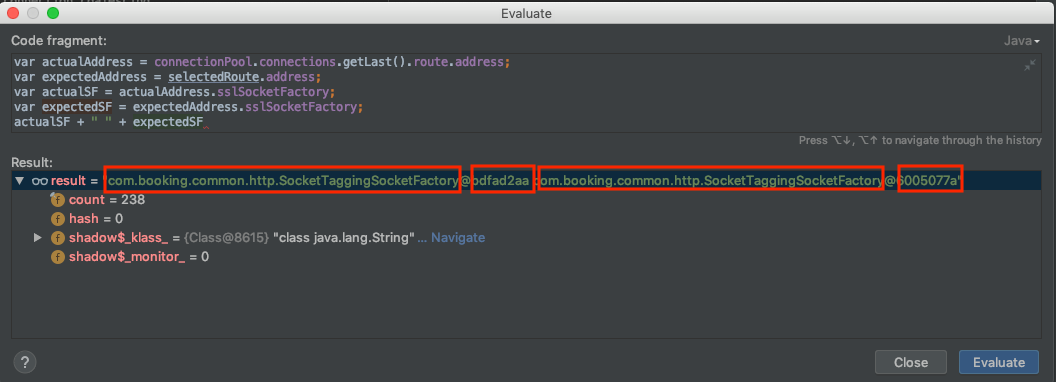Open the help question mark button
This screenshot has width=1056, height=382.
pyautogui.click(x=25, y=362)
